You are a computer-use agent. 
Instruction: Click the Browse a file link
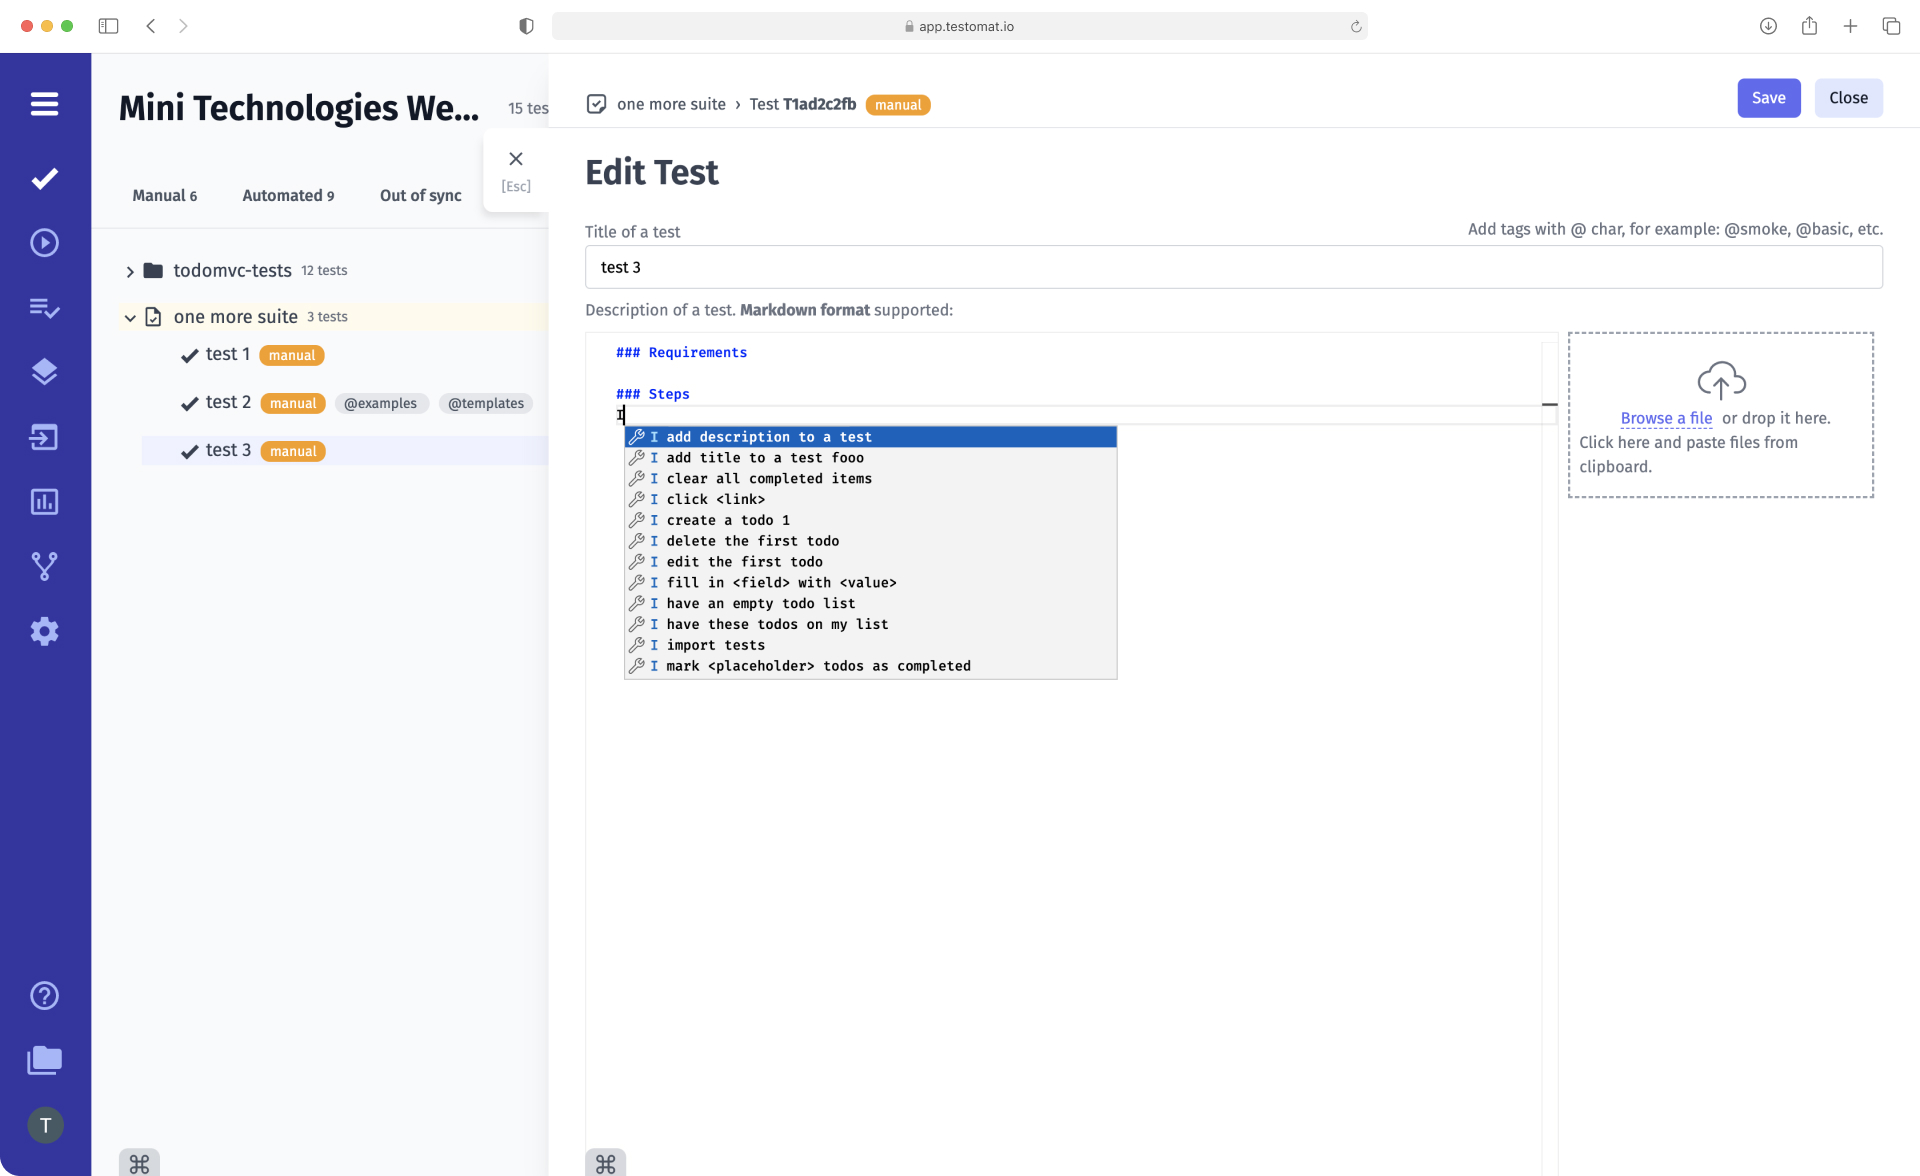(x=1666, y=418)
